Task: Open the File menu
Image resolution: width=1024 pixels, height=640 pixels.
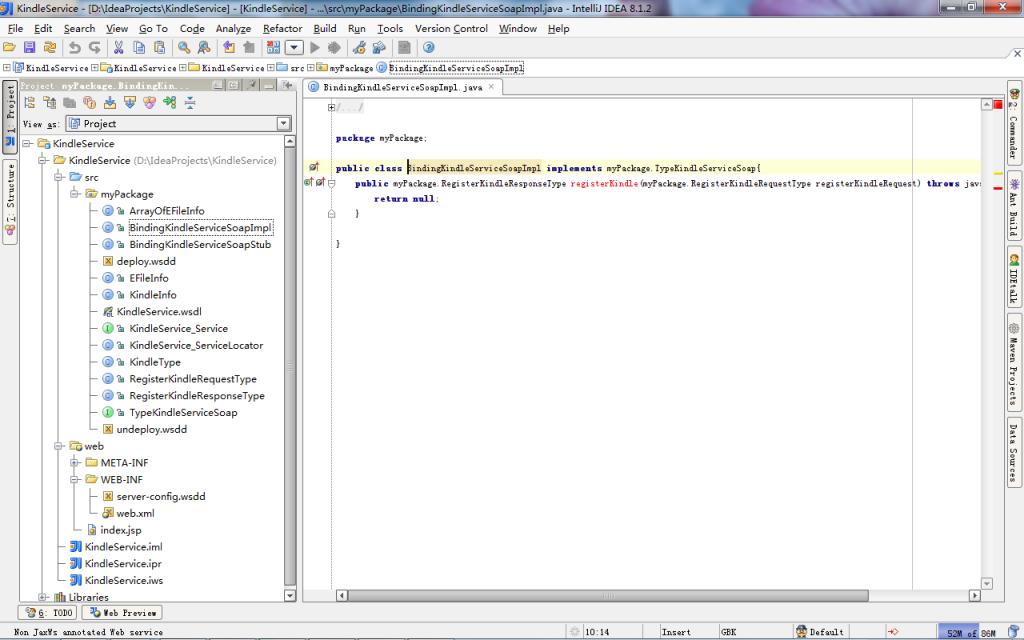Action: tap(15, 29)
